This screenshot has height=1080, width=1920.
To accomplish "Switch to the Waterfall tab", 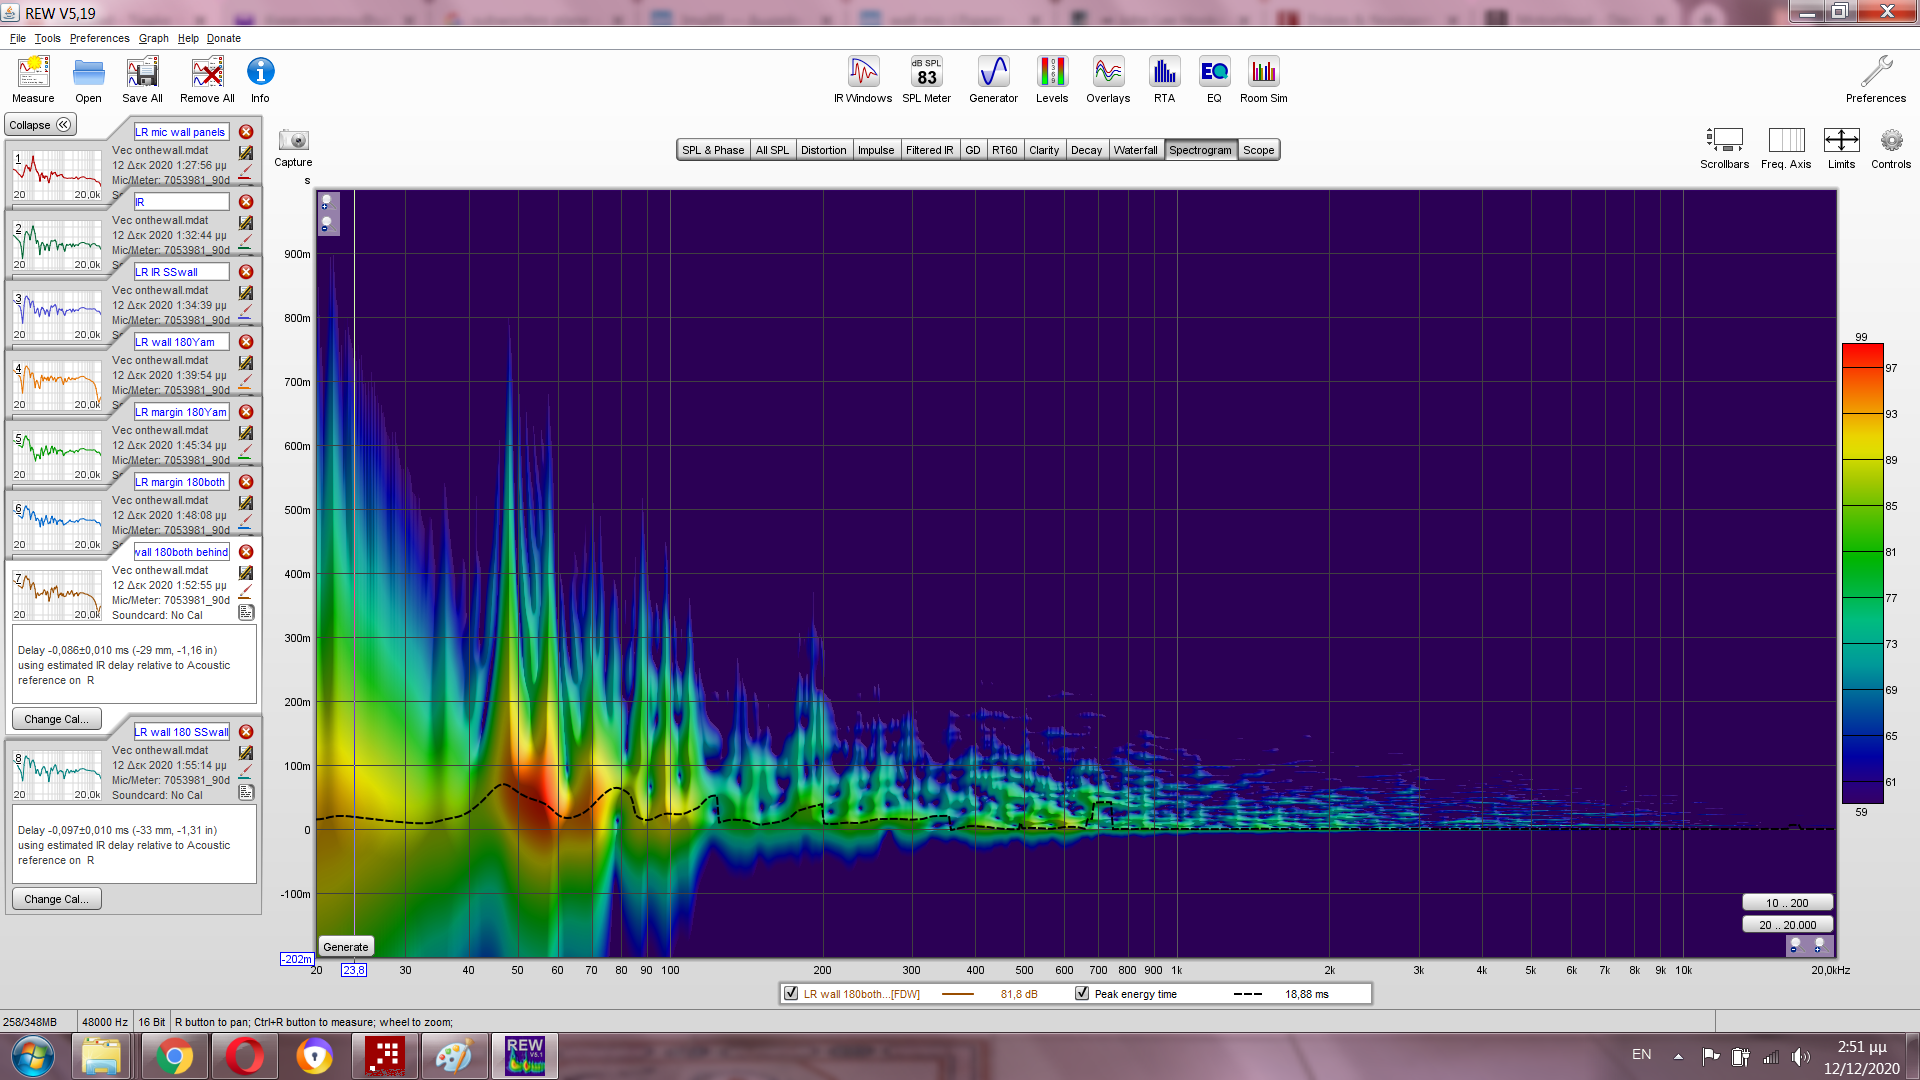I will point(1135,150).
